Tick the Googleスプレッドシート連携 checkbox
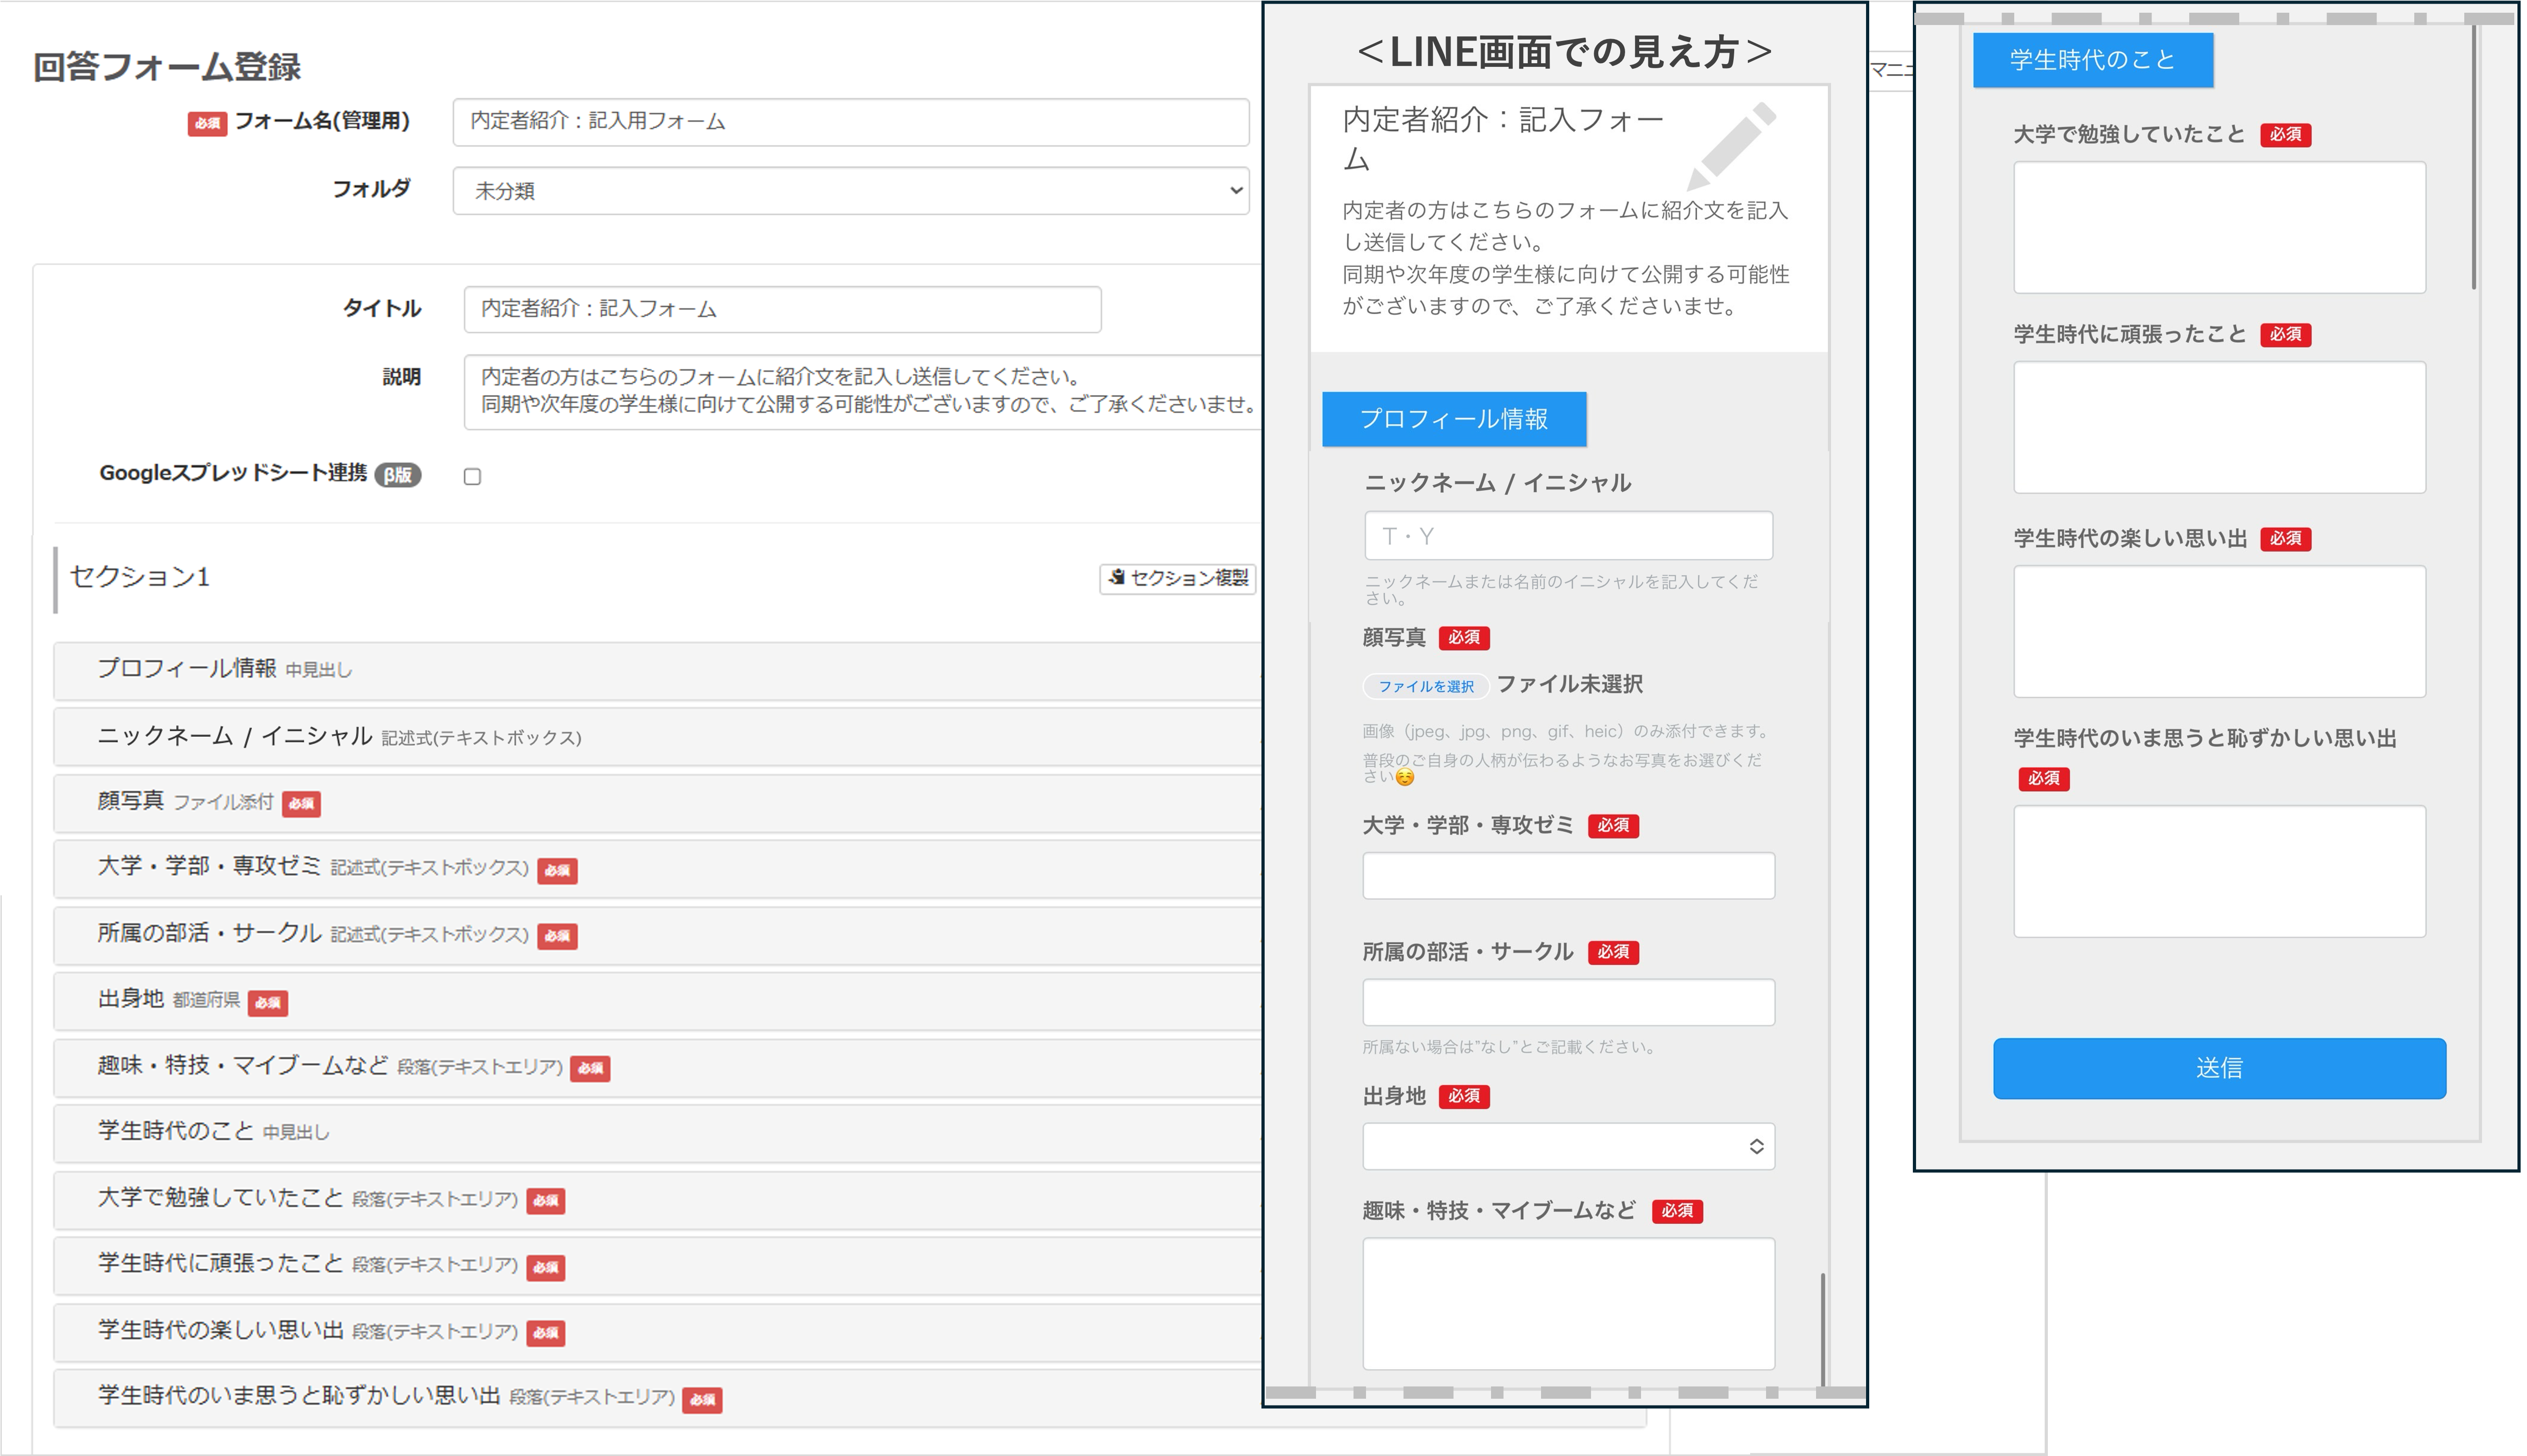 [472, 477]
